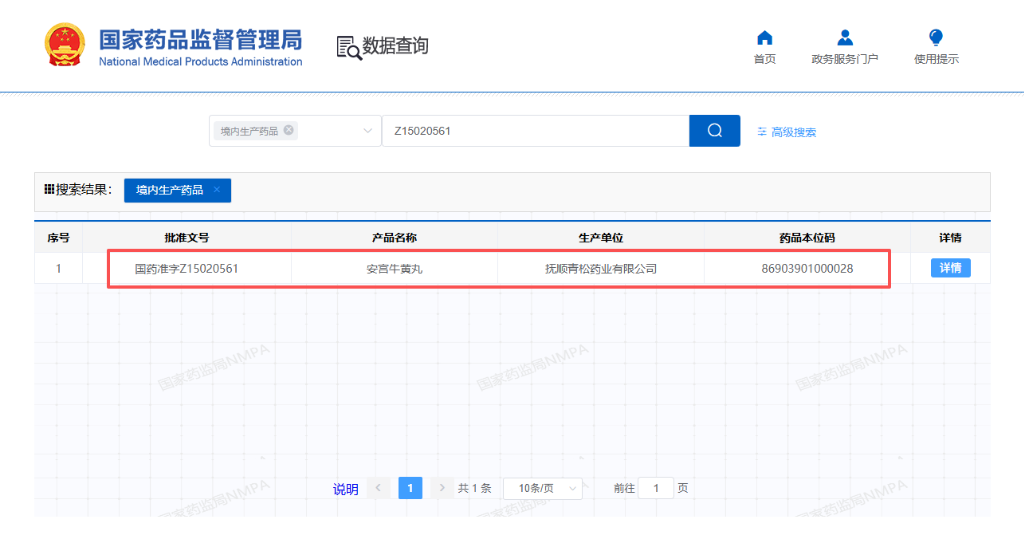This screenshot has width=1024, height=538.
Task: Expand the drug category dropdown arrow
Action: [x=365, y=131]
